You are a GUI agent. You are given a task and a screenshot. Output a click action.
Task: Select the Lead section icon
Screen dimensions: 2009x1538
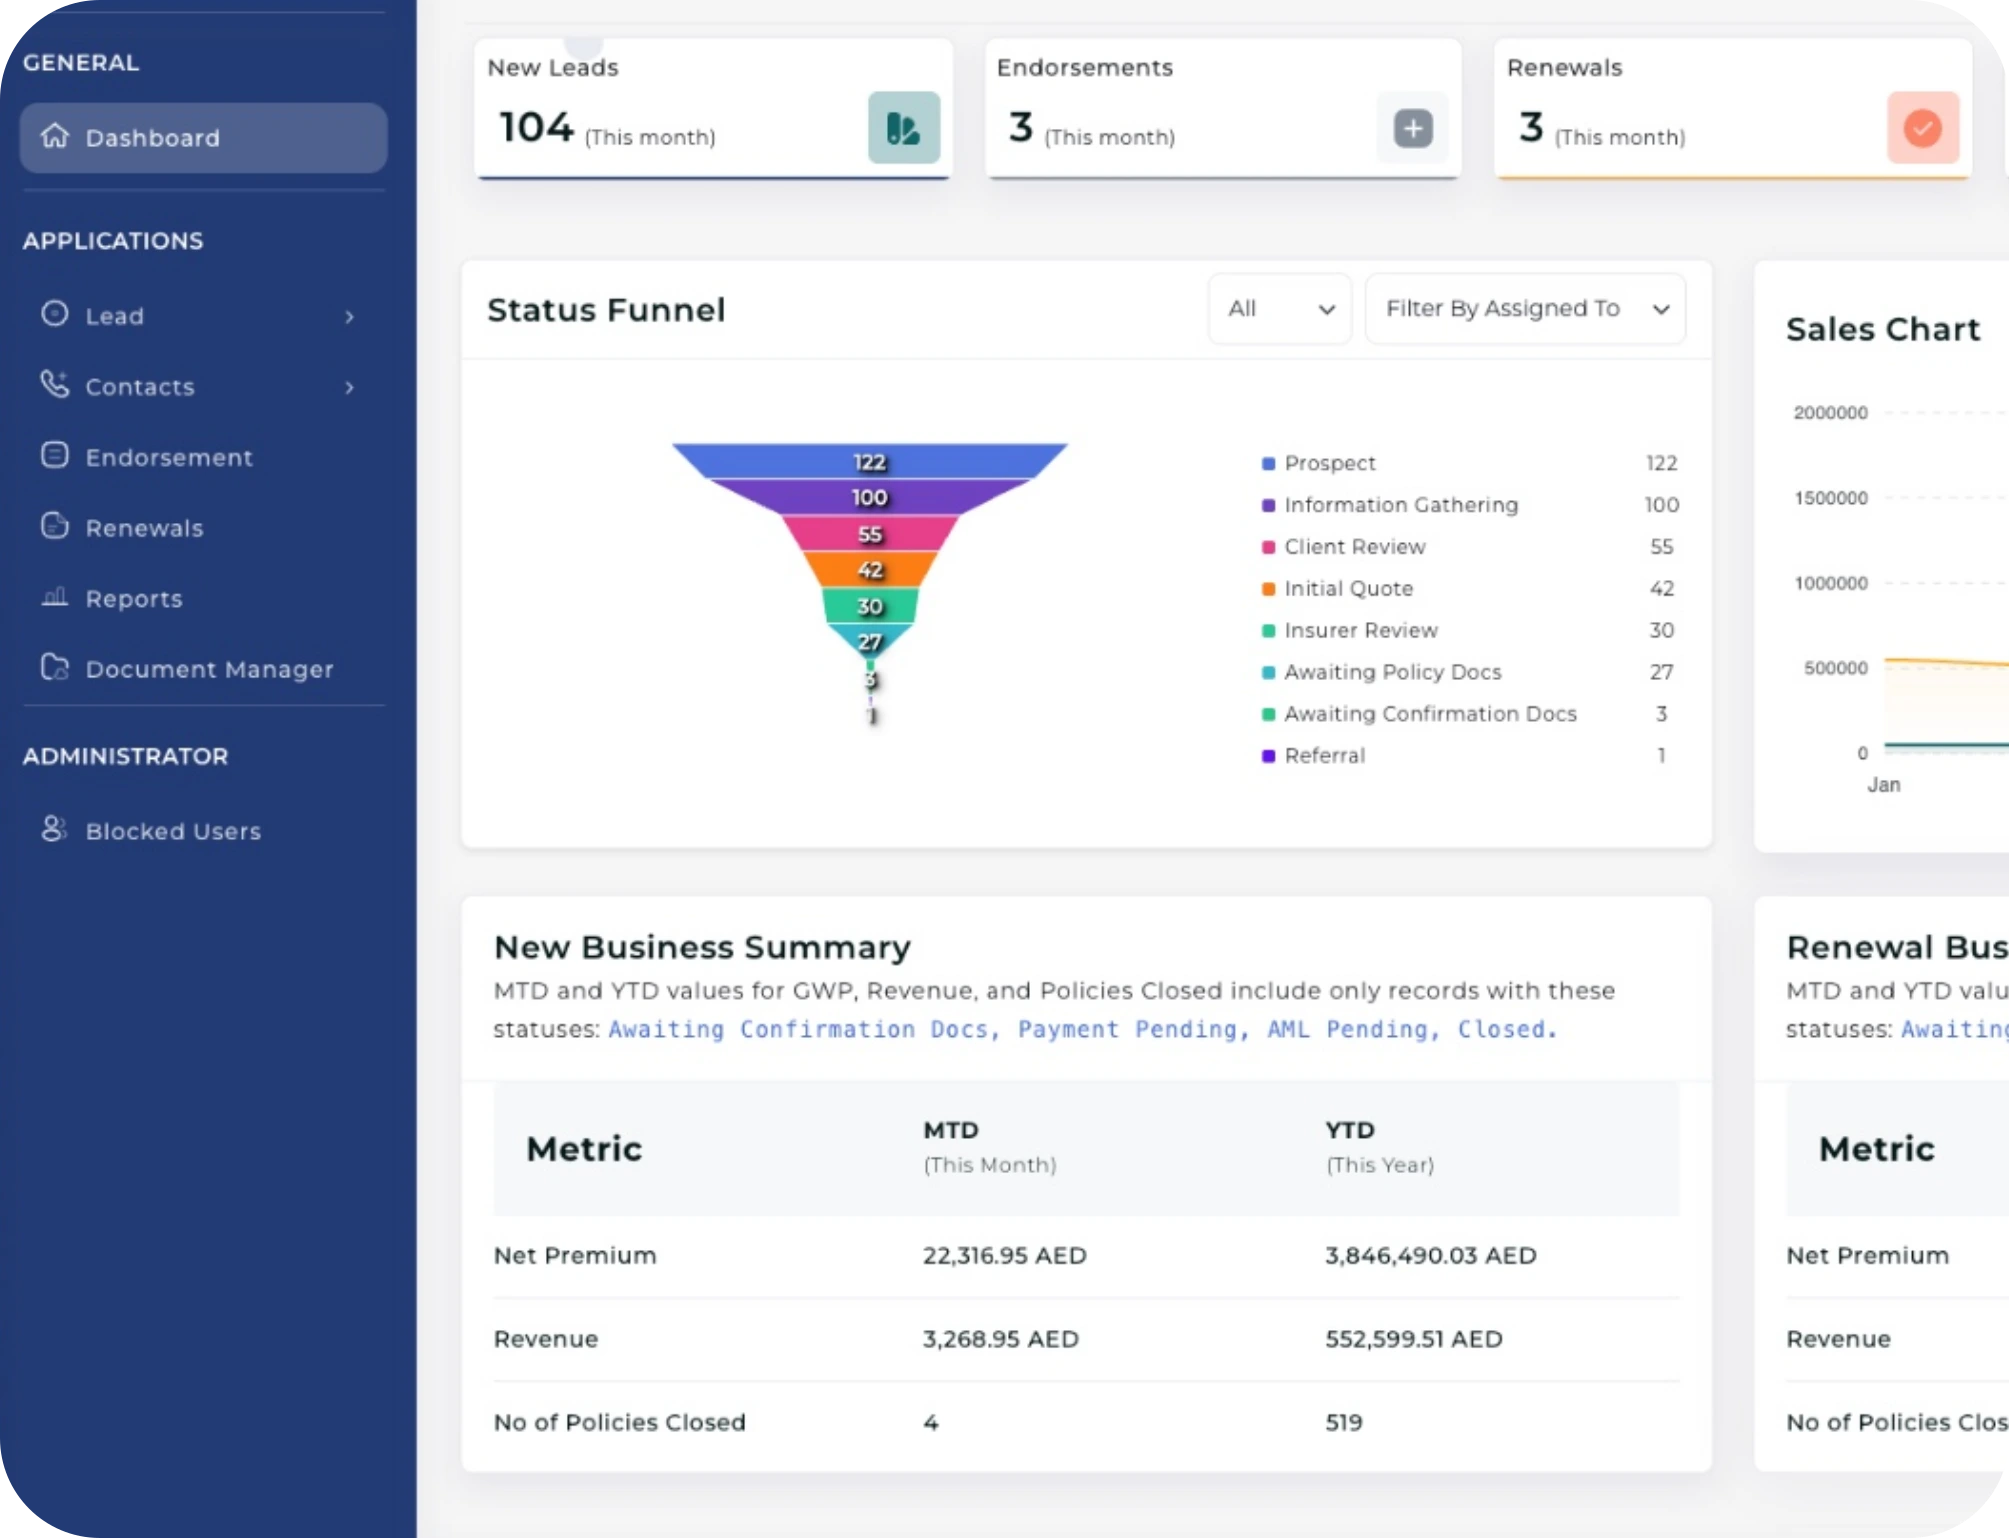pos(54,316)
